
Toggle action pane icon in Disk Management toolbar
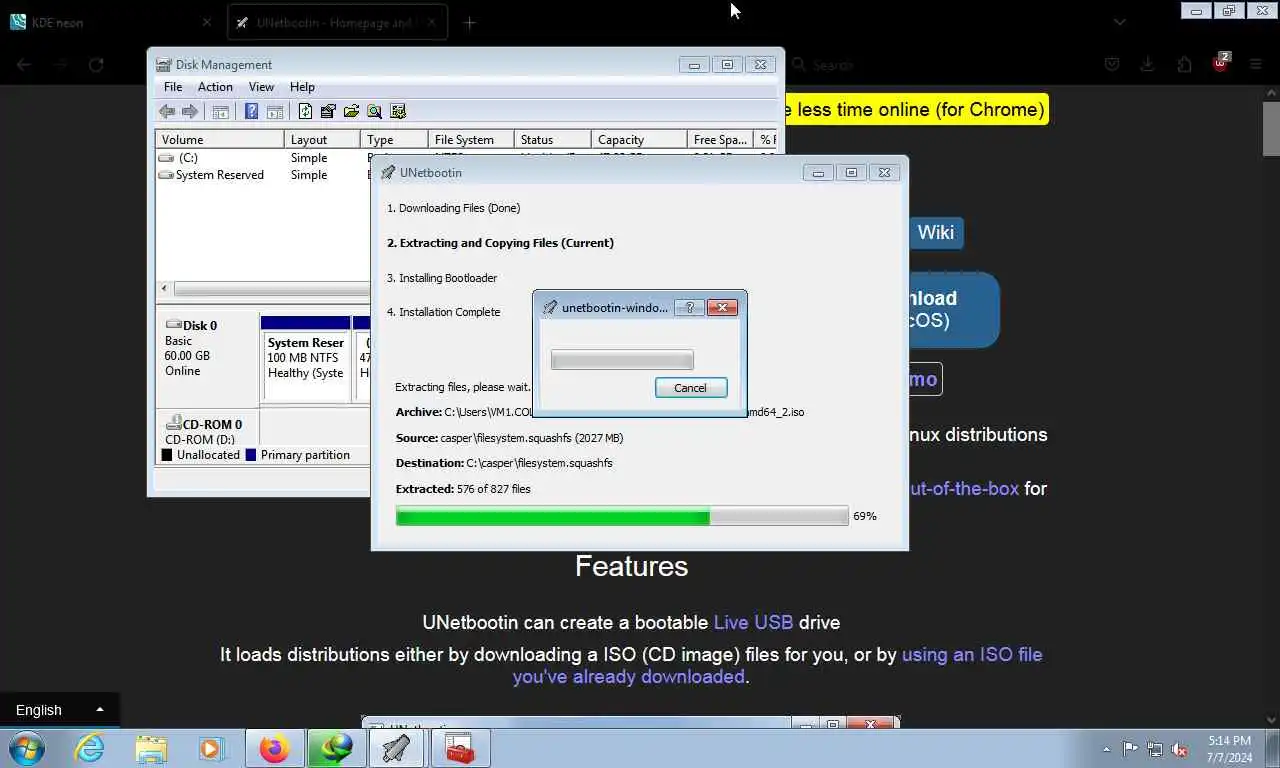coord(274,111)
